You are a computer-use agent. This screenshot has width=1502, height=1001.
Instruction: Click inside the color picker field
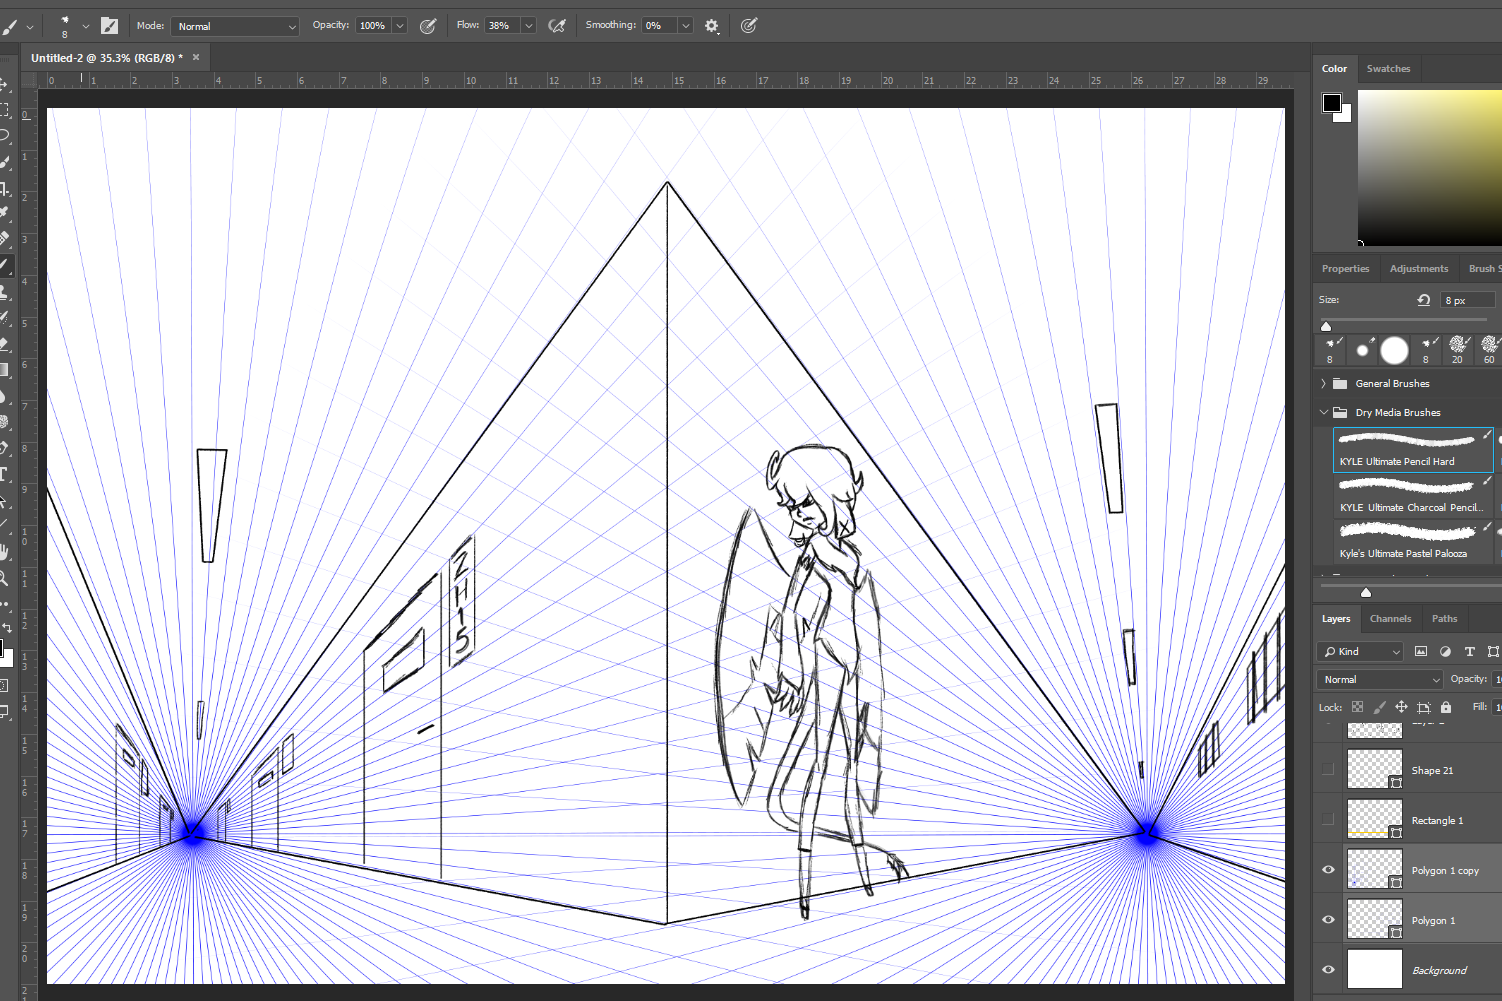[x=1429, y=167]
